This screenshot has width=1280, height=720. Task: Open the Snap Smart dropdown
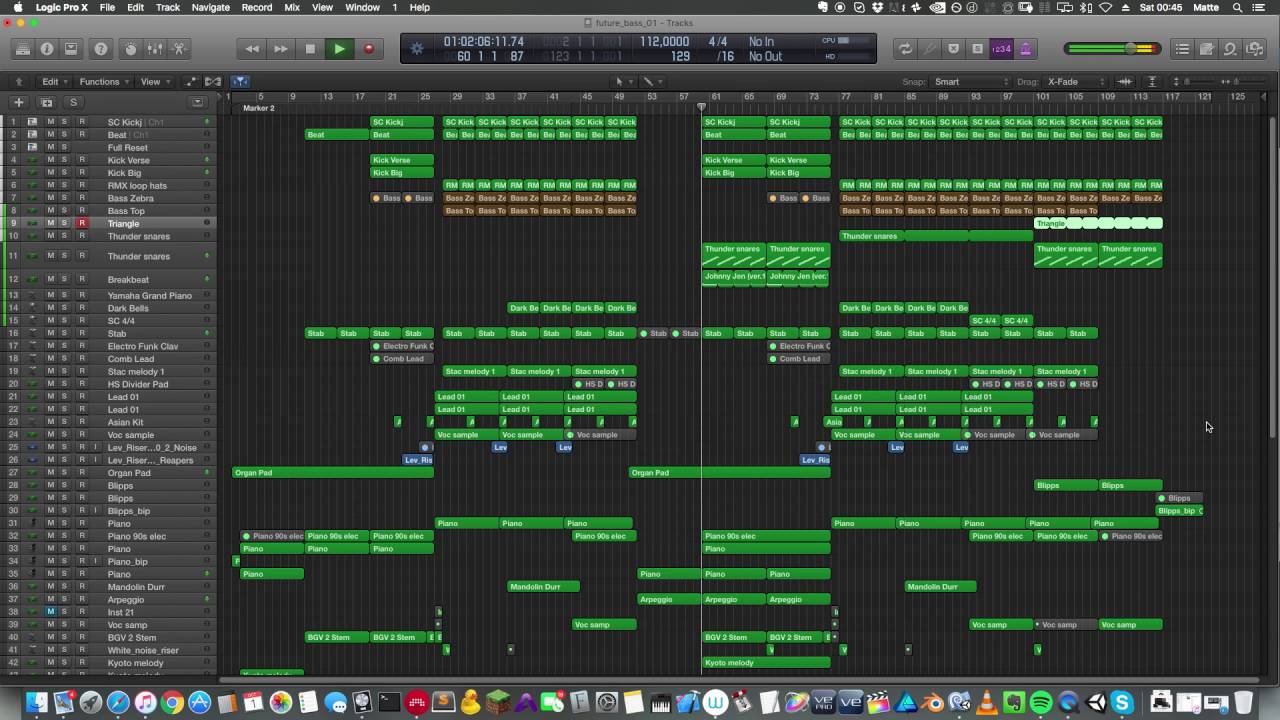pyautogui.click(x=971, y=81)
